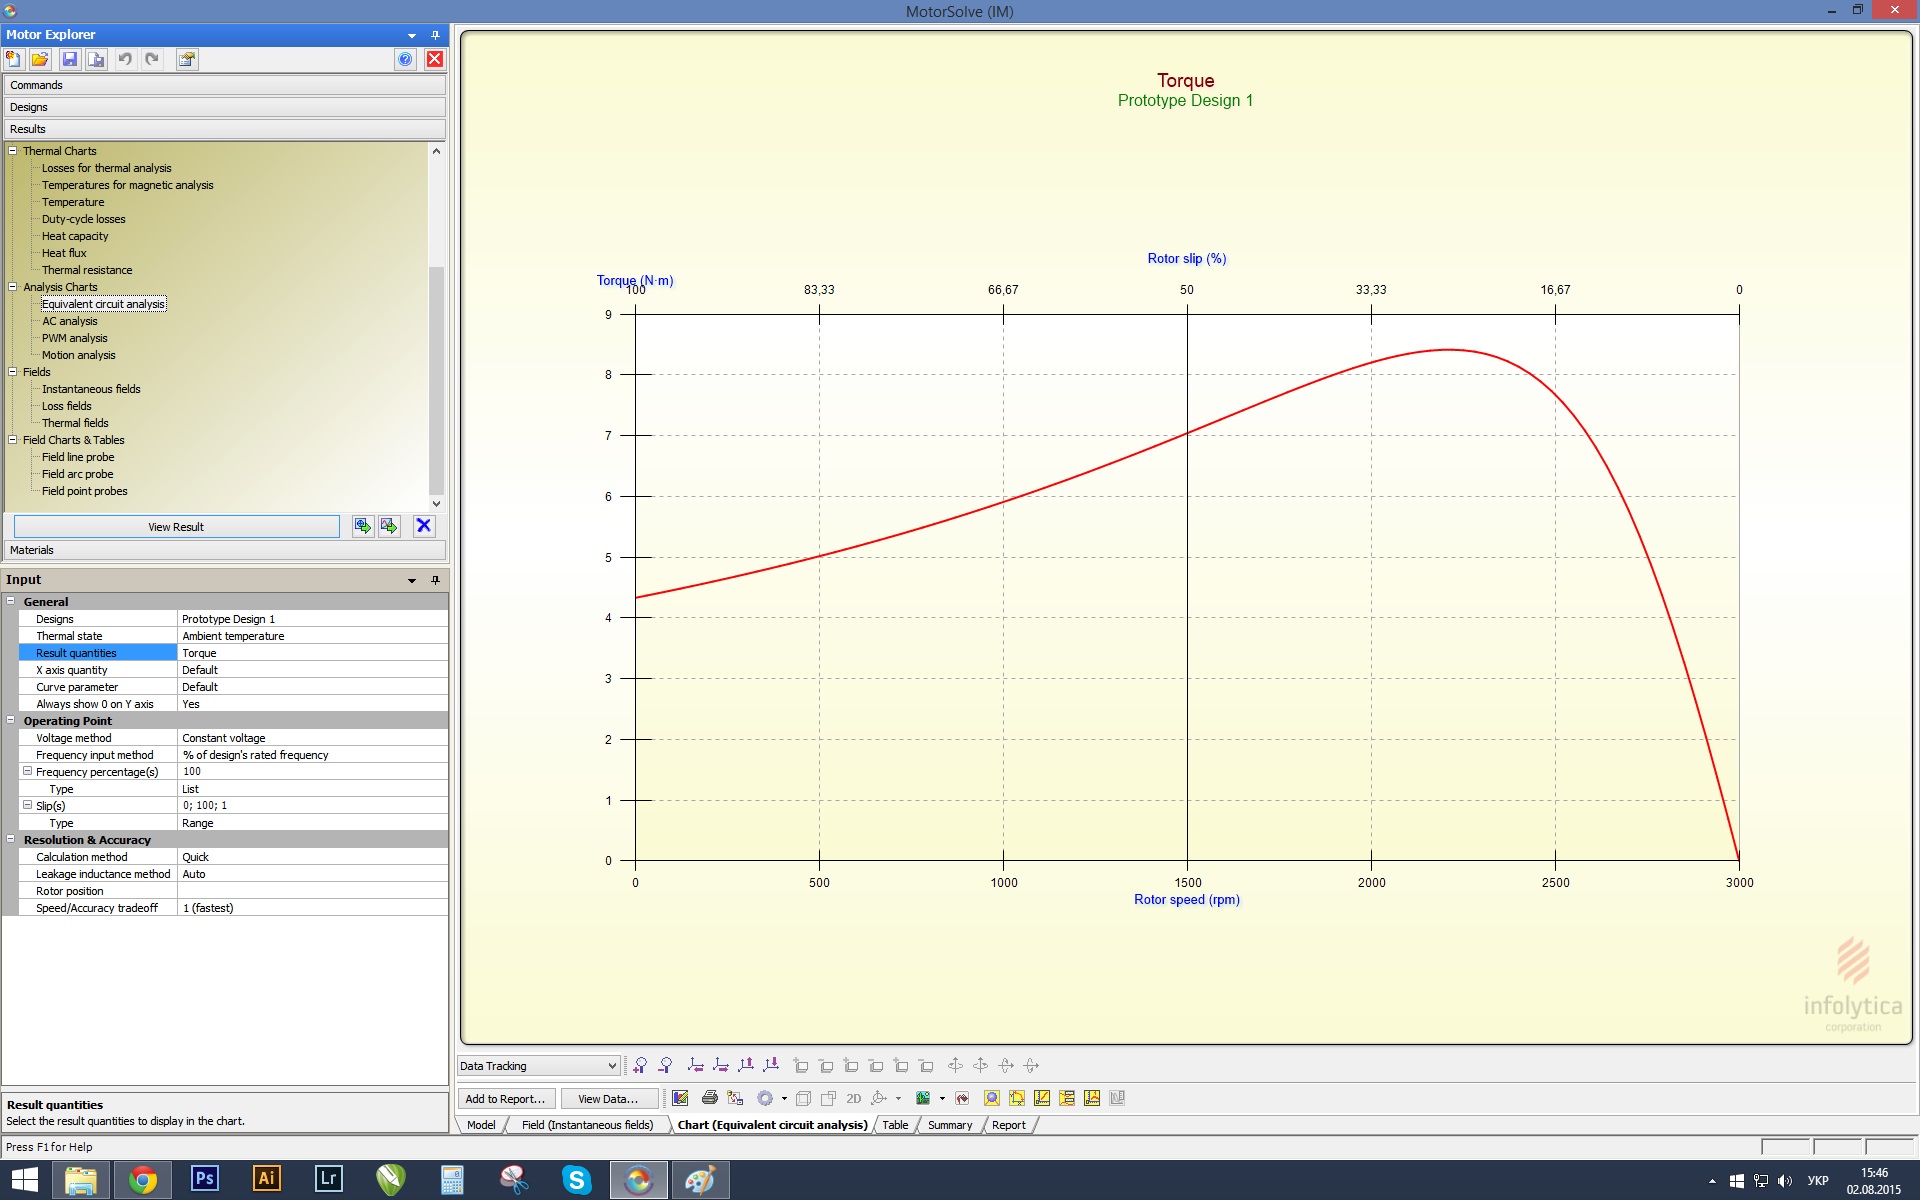This screenshot has width=1920, height=1200.
Task: Click the save floppy disk icon
Action: tap(69, 59)
